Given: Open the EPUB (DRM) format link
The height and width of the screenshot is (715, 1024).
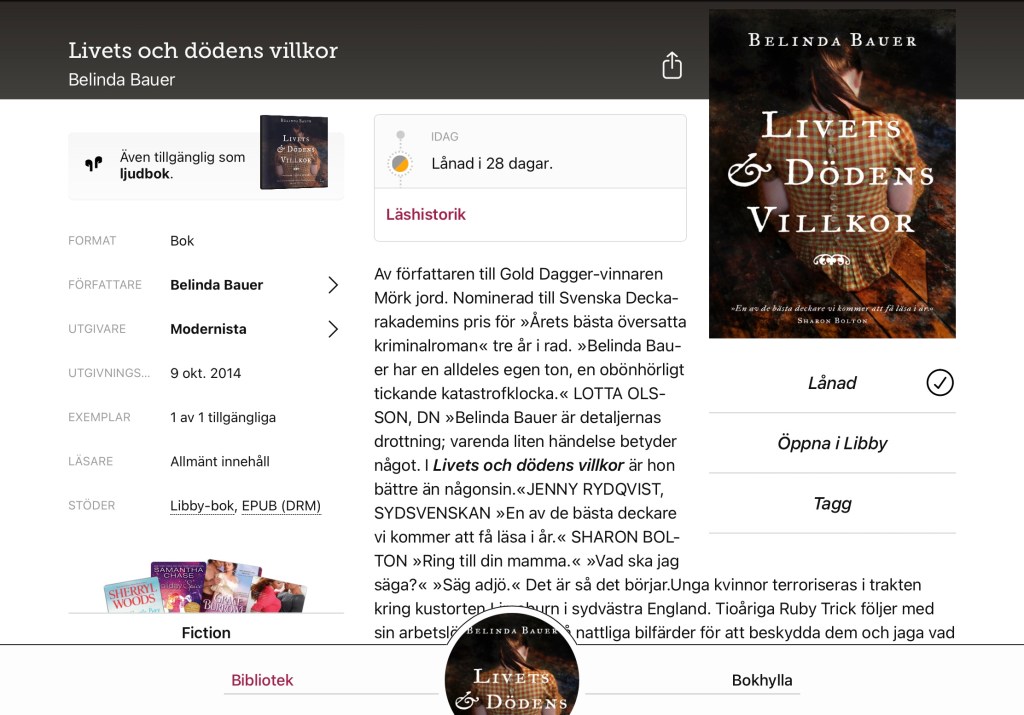Looking at the screenshot, I should coord(281,506).
